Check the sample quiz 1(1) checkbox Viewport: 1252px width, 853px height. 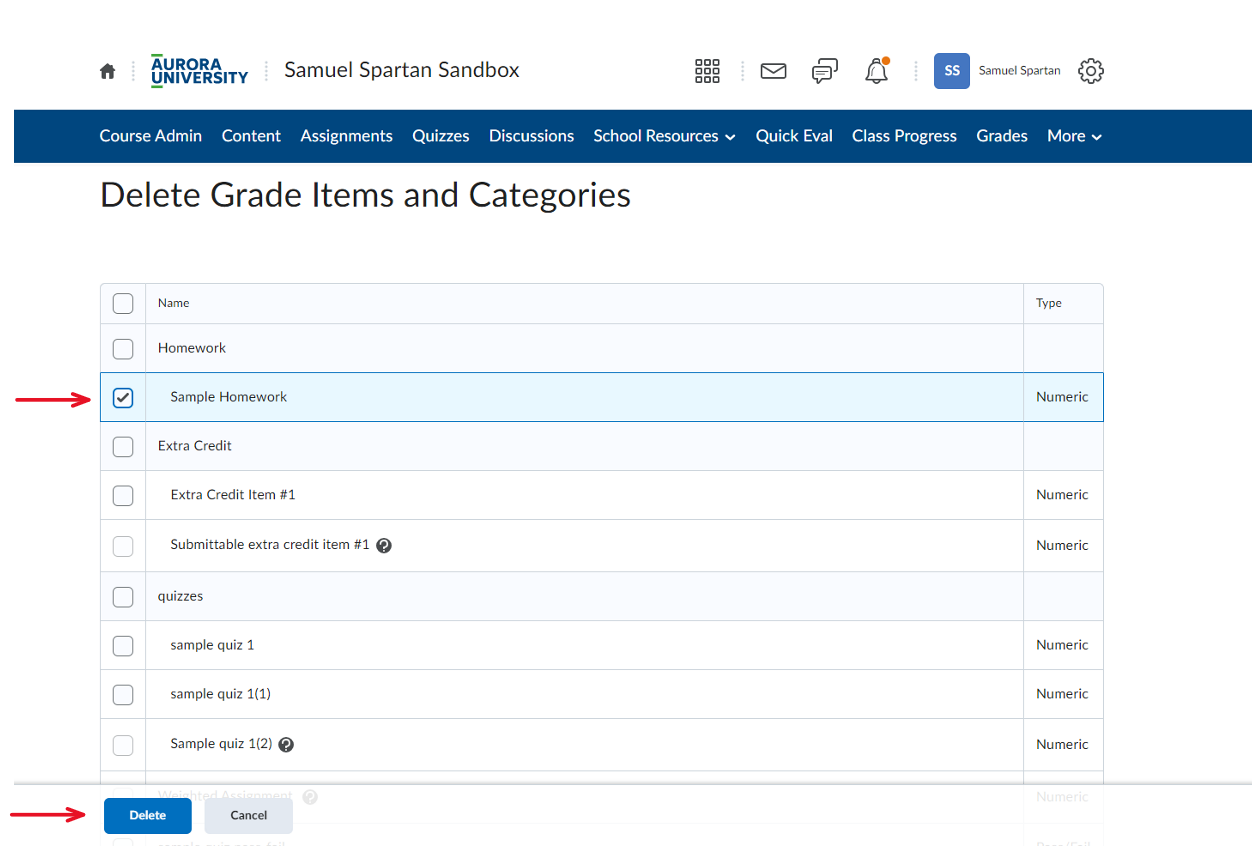click(123, 695)
